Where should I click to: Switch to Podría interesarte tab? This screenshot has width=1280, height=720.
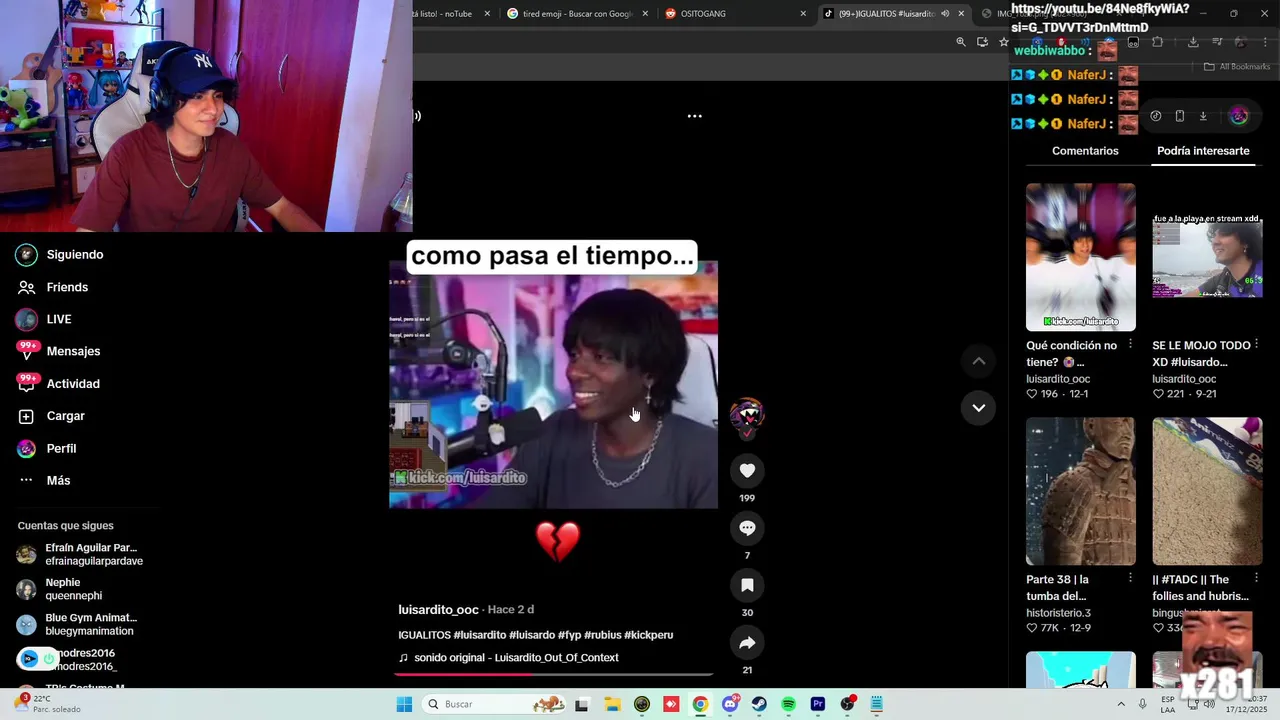click(1203, 151)
